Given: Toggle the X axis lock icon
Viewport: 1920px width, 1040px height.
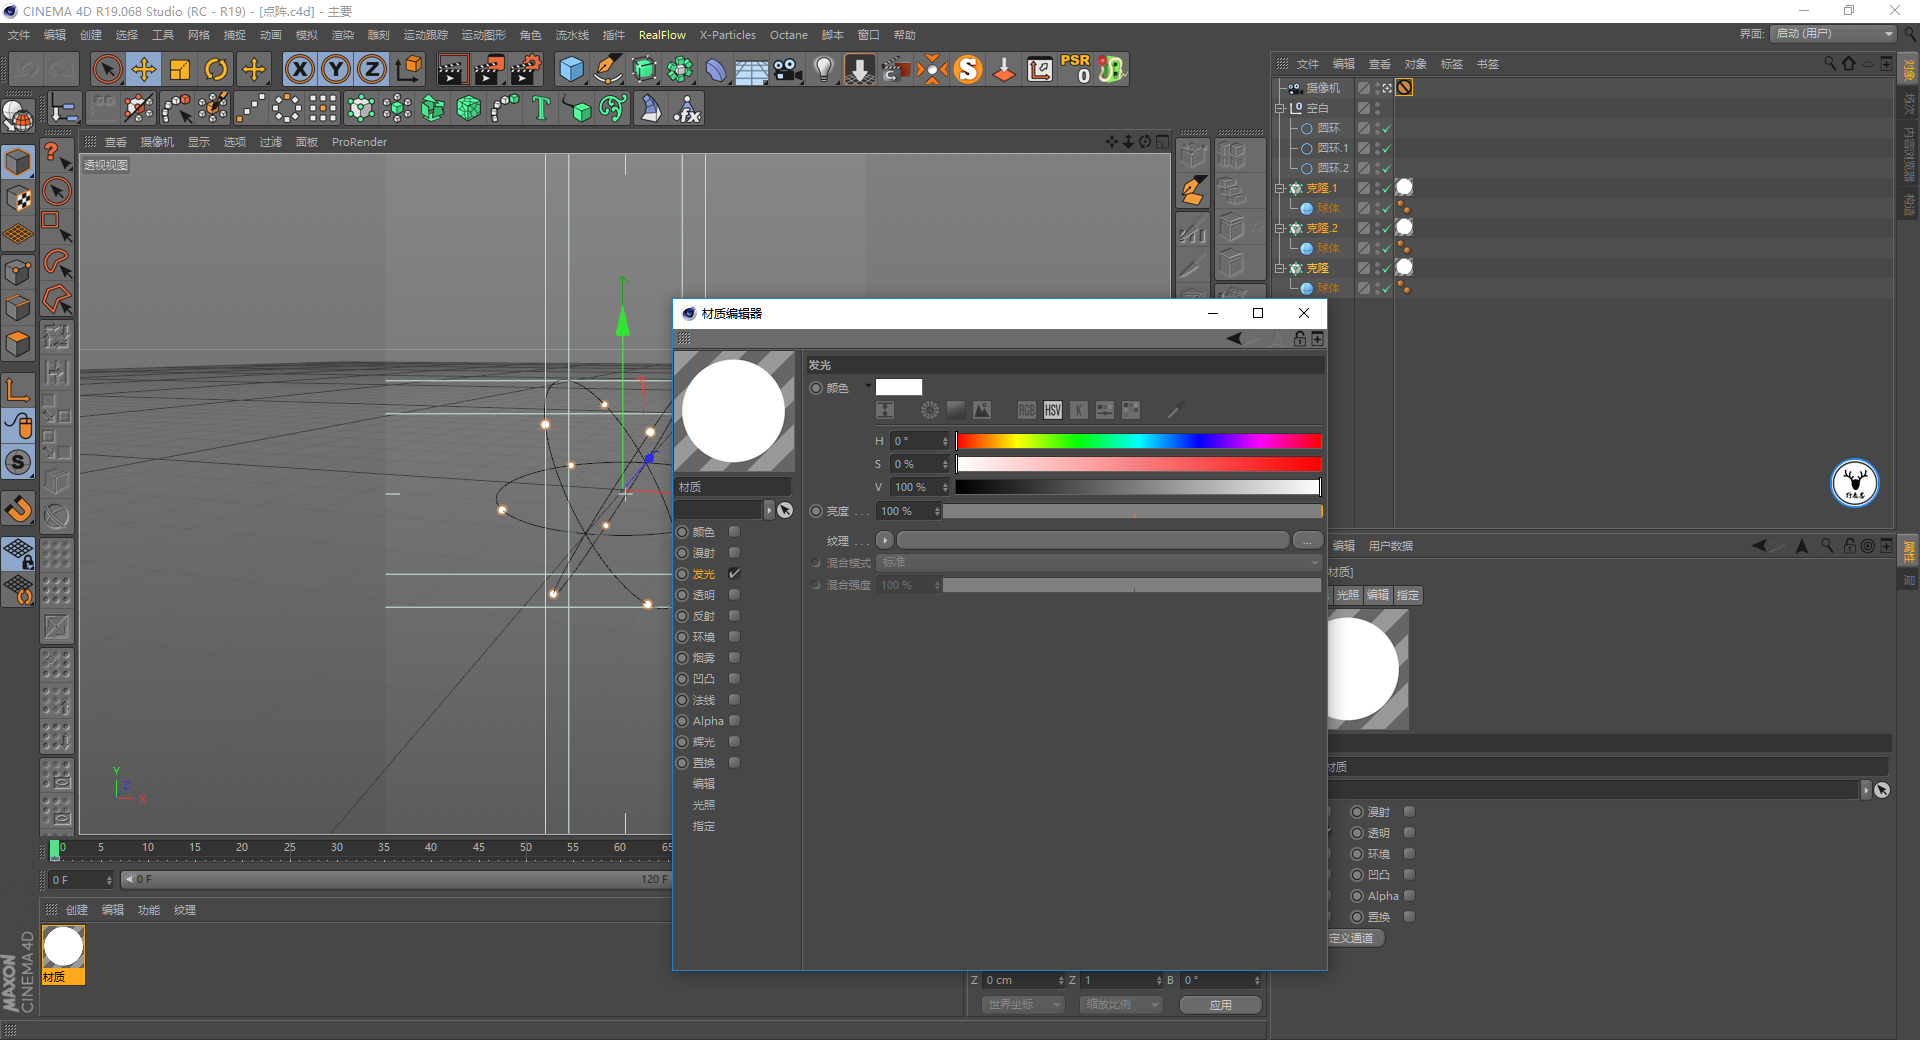Looking at the screenshot, I should click(x=299, y=69).
